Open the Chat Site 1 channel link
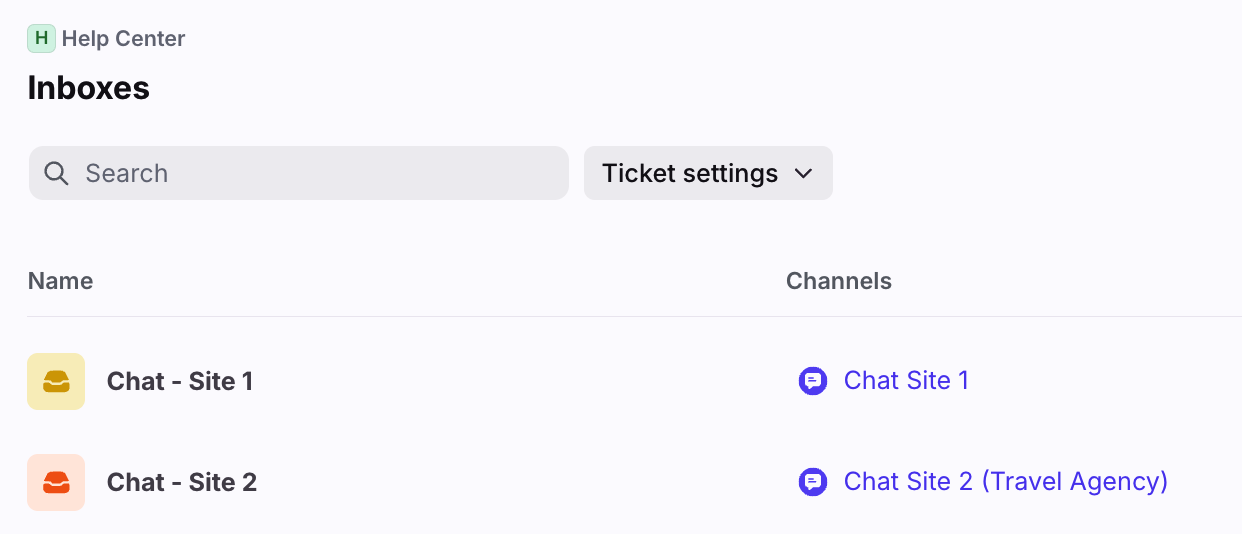 [x=906, y=381]
